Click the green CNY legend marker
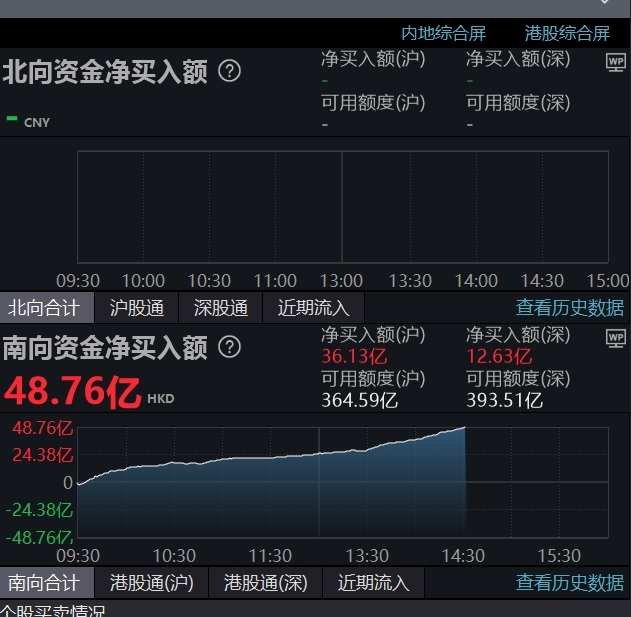 click(x=12, y=118)
